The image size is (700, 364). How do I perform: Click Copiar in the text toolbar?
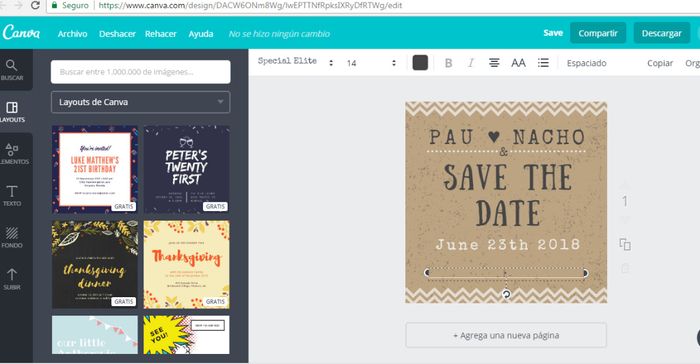point(660,63)
